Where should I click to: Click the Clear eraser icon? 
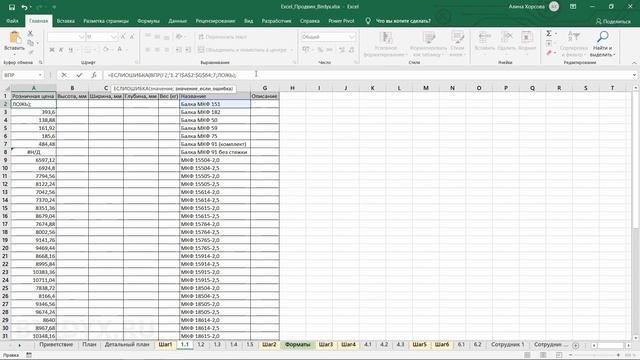[x=549, y=53]
